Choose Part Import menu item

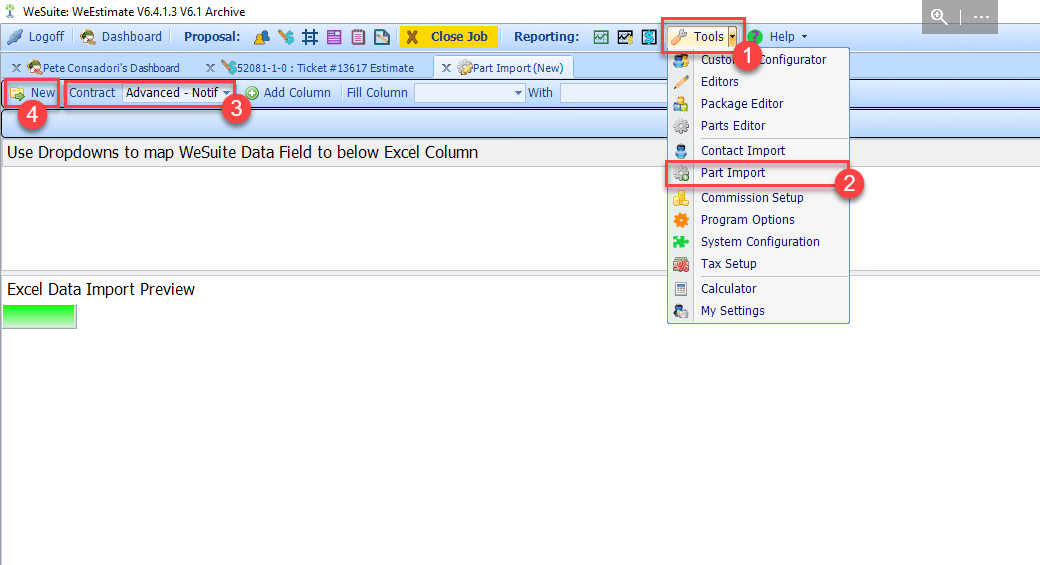pos(758,173)
